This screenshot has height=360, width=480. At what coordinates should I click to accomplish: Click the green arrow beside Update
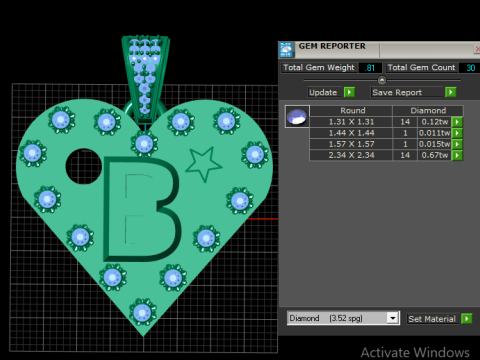pyautogui.click(x=349, y=92)
